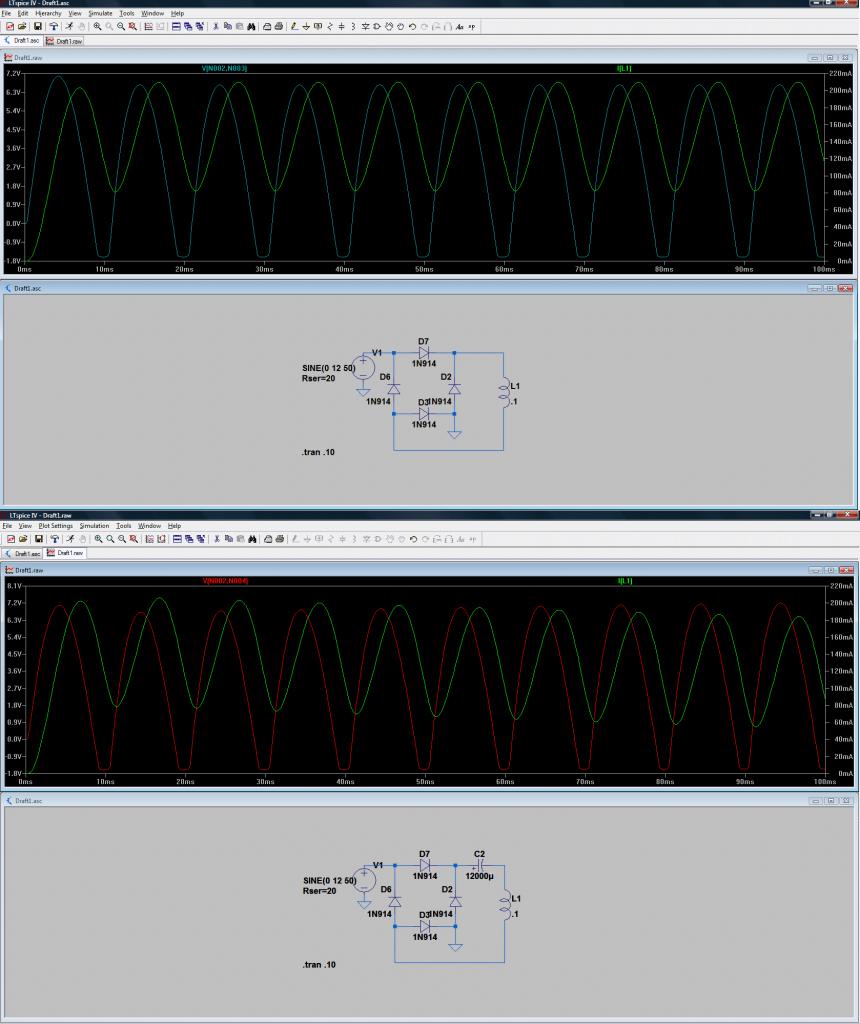Save the schematic via top toolbar disk icon
Viewport: 860px width, 1024px height.
[x=37, y=27]
